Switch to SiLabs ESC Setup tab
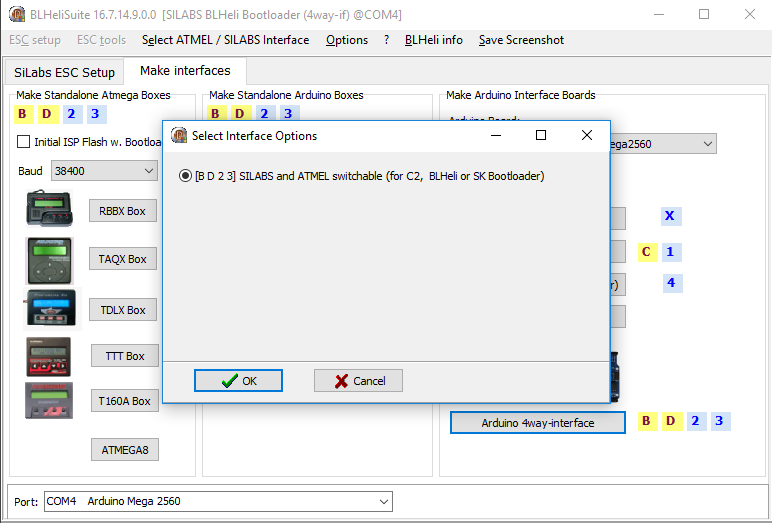 click(x=65, y=72)
